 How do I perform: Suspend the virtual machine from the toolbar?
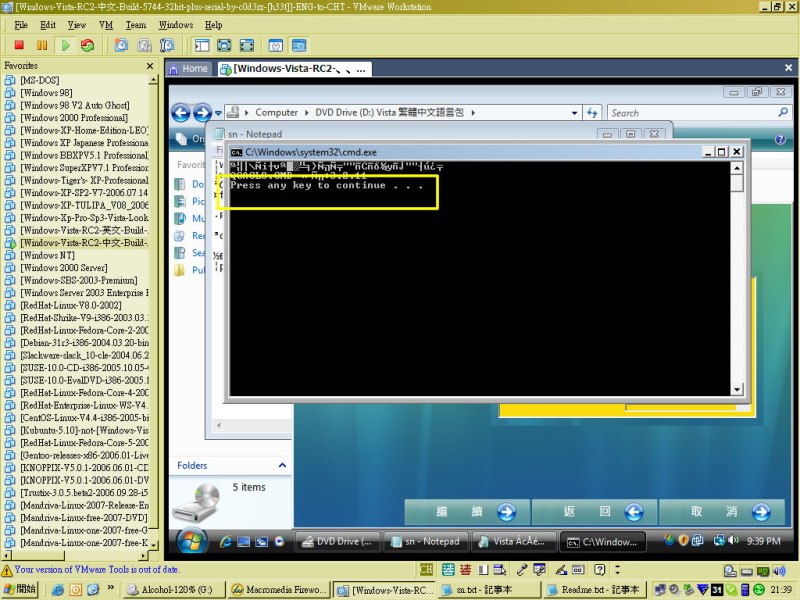(42, 45)
